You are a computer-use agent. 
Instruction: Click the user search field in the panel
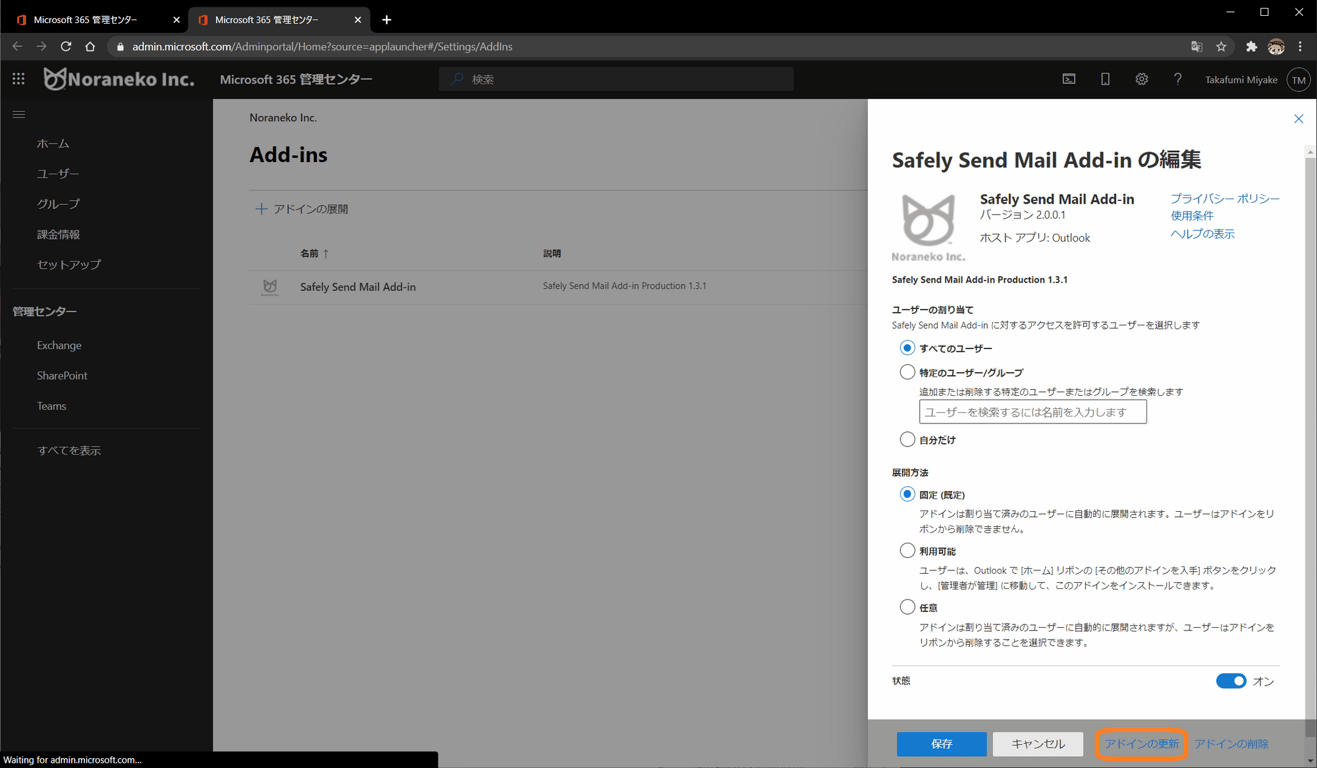pos(1033,412)
